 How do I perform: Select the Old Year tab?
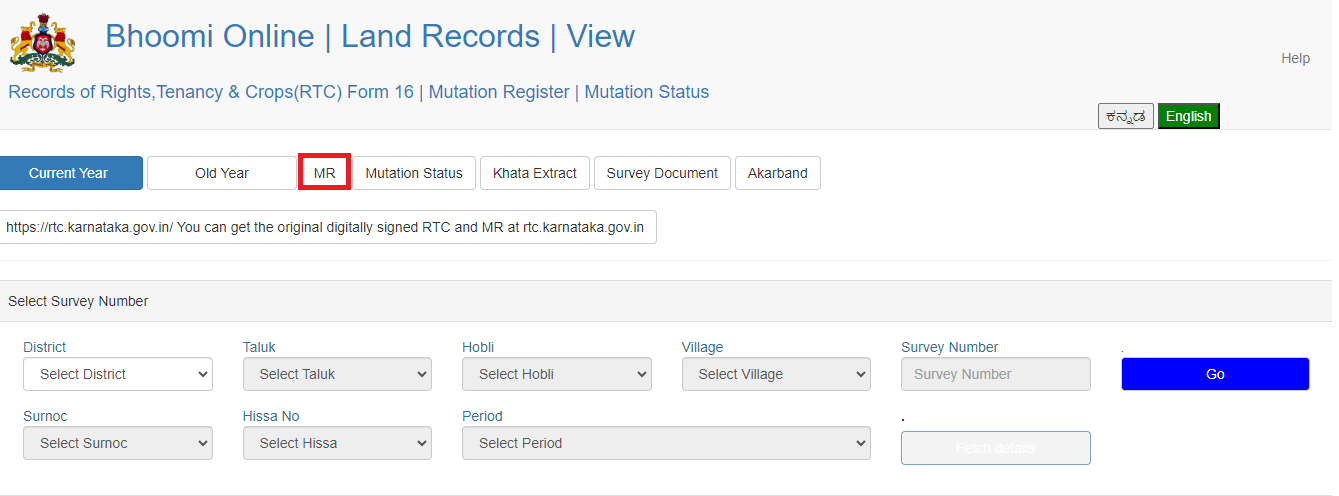[x=222, y=173]
